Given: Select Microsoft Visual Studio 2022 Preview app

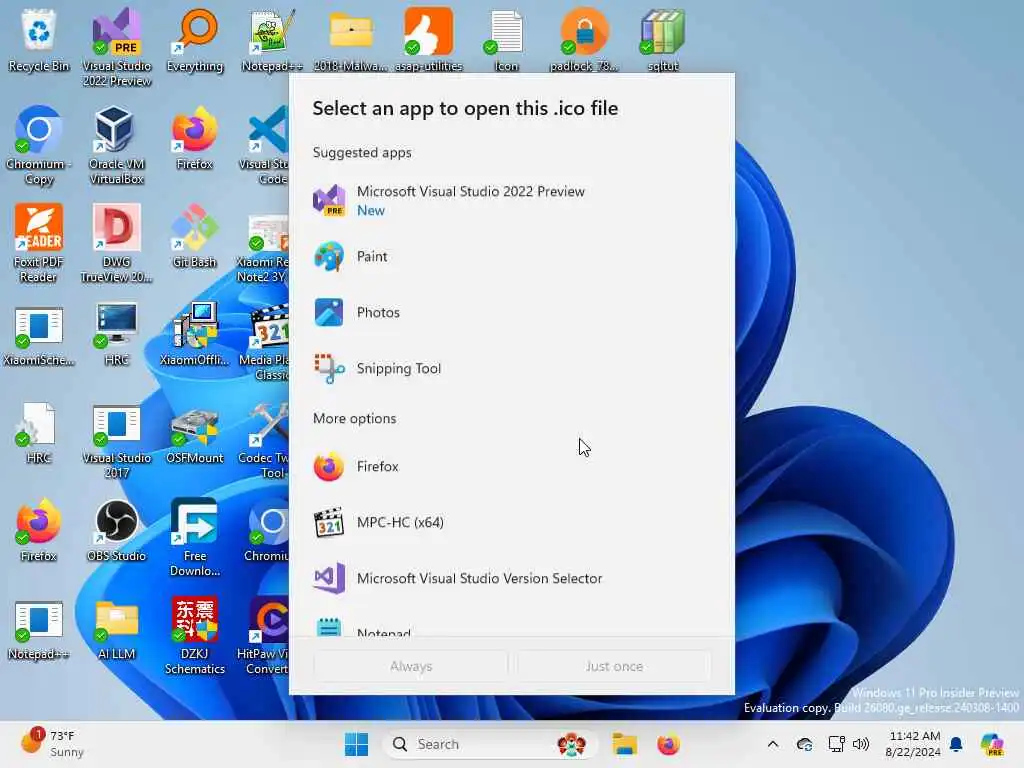Looking at the screenshot, I should [x=512, y=200].
